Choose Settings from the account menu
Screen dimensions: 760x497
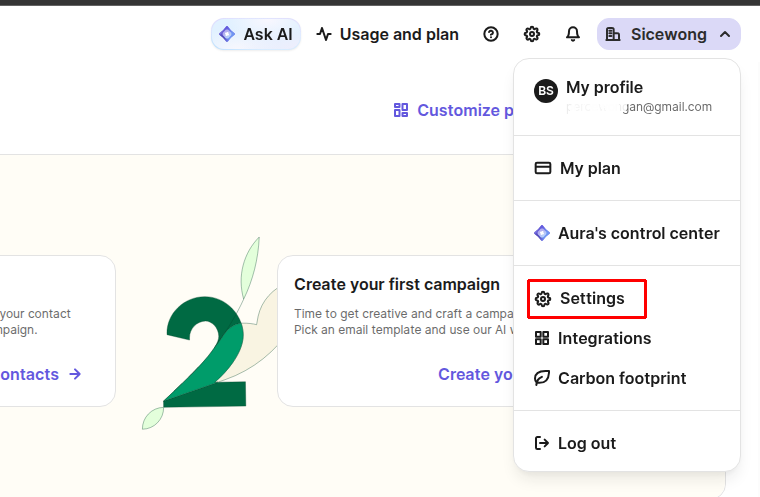[x=587, y=299]
